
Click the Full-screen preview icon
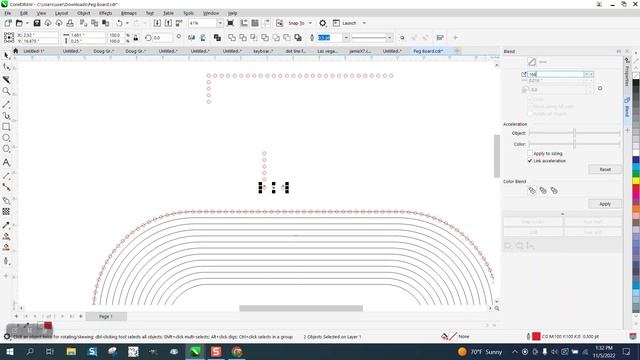230,23
